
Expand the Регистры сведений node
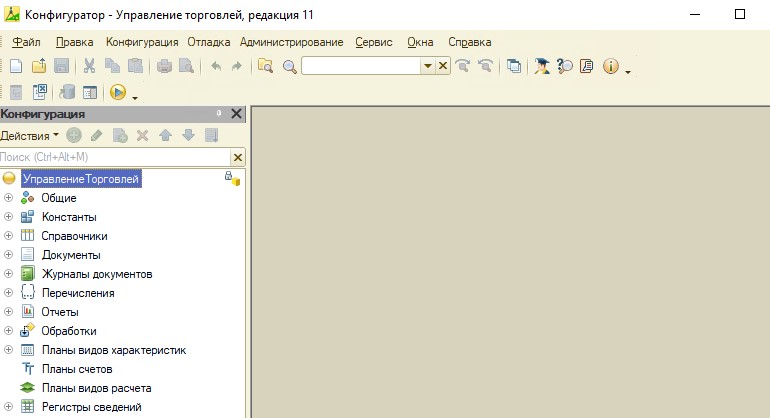[x=9, y=407]
